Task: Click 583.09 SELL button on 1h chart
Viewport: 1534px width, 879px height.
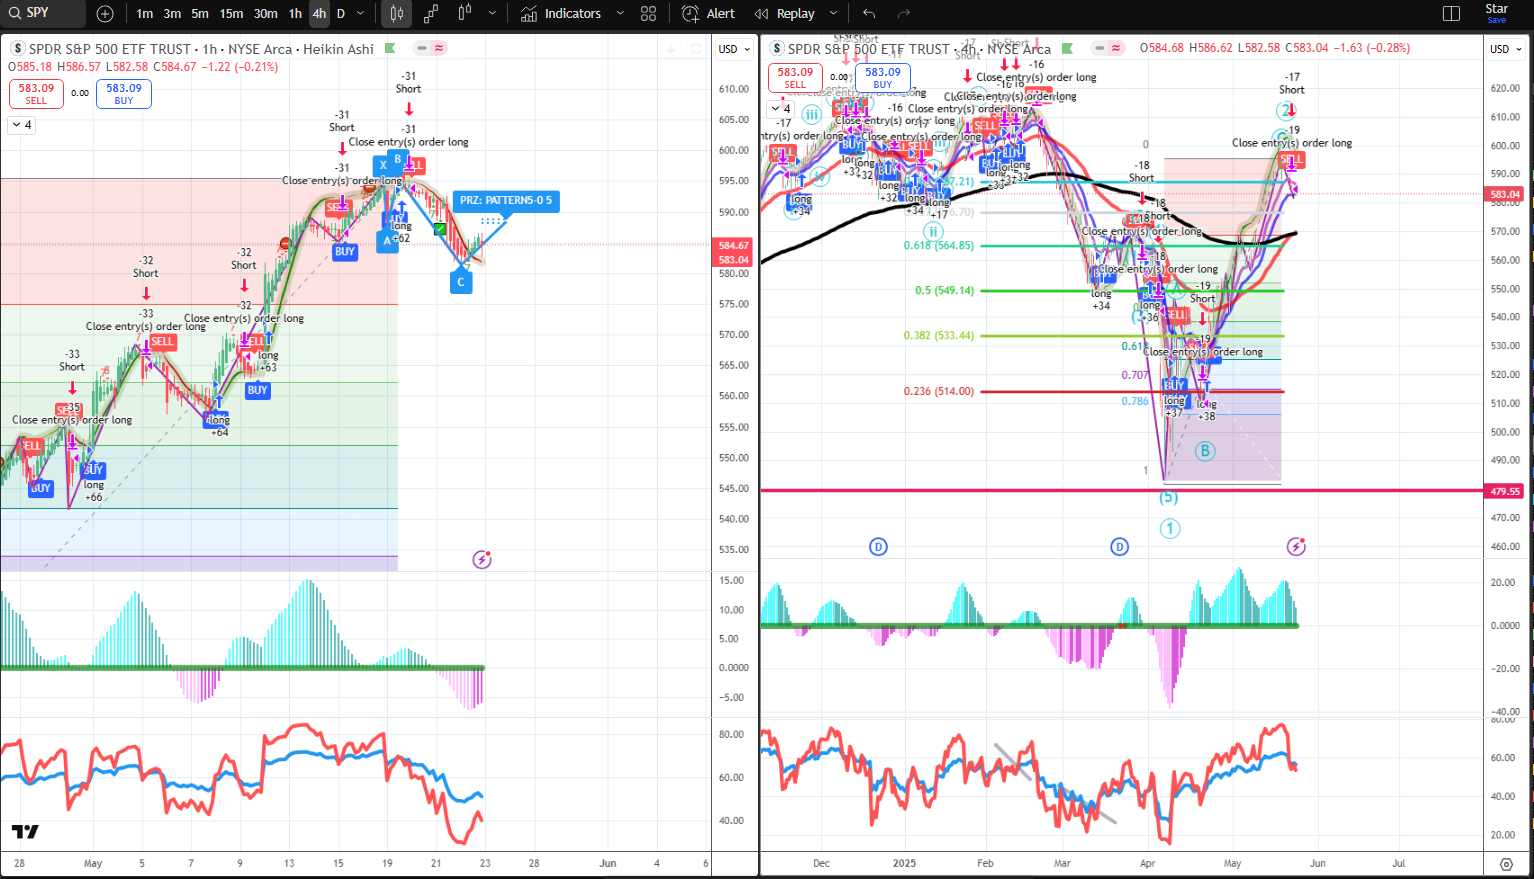Action: (x=36, y=94)
